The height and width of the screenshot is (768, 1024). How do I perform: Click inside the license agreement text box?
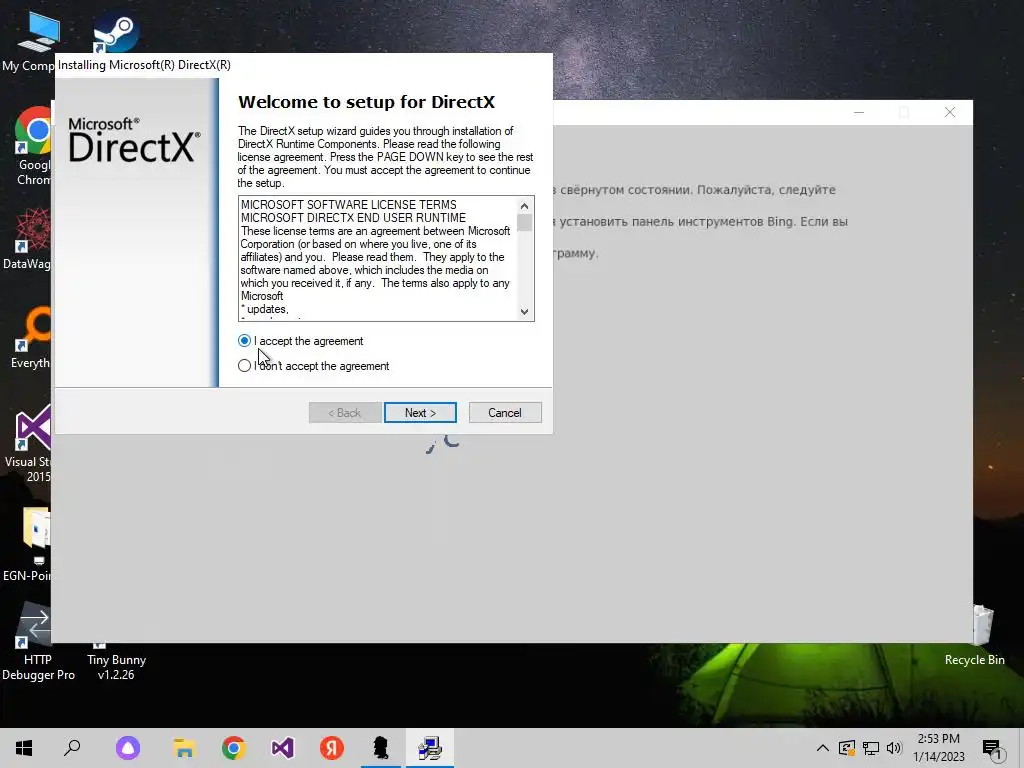pyautogui.click(x=378, y=258)
